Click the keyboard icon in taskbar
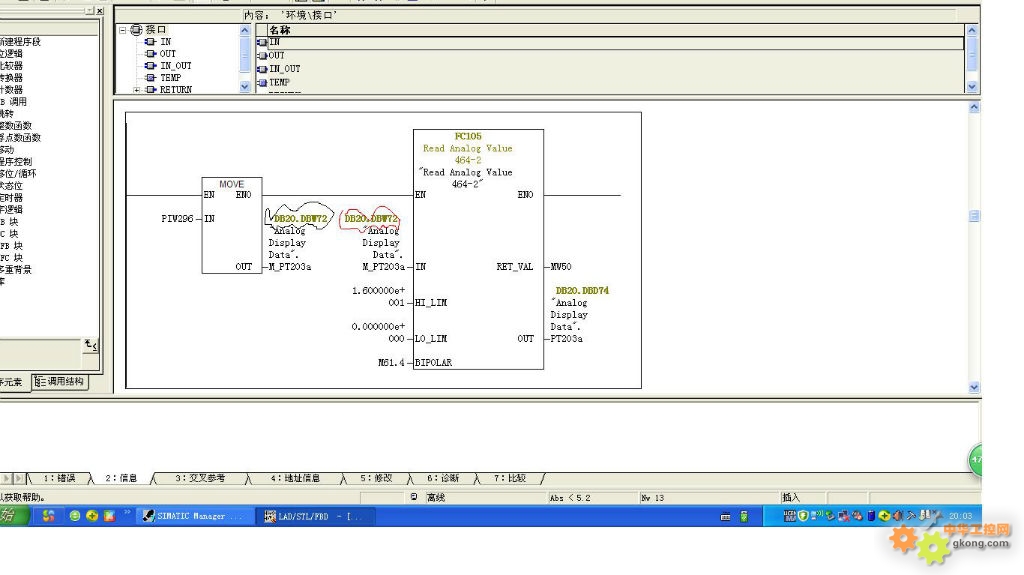The image size is (1024, 575). [726, 516]
